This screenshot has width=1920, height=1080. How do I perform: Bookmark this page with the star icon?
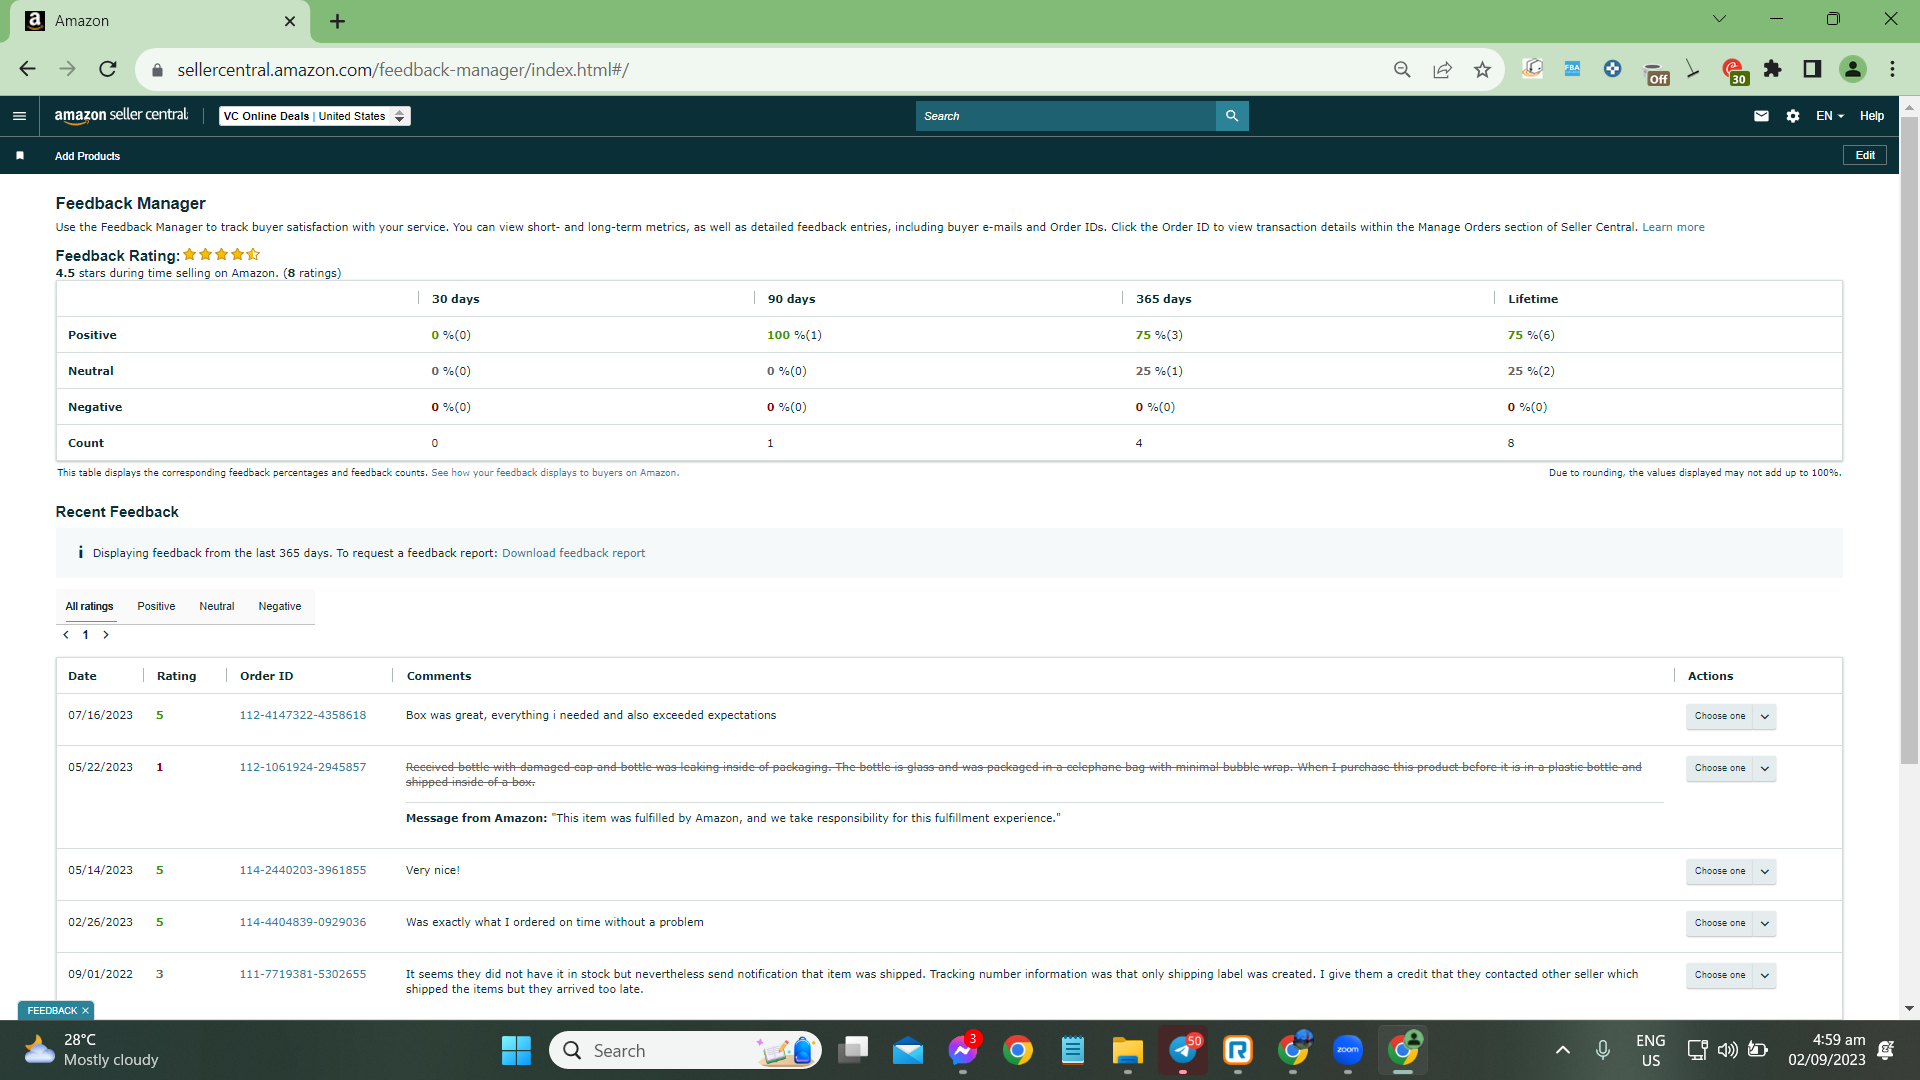(x=1482, y=69)
